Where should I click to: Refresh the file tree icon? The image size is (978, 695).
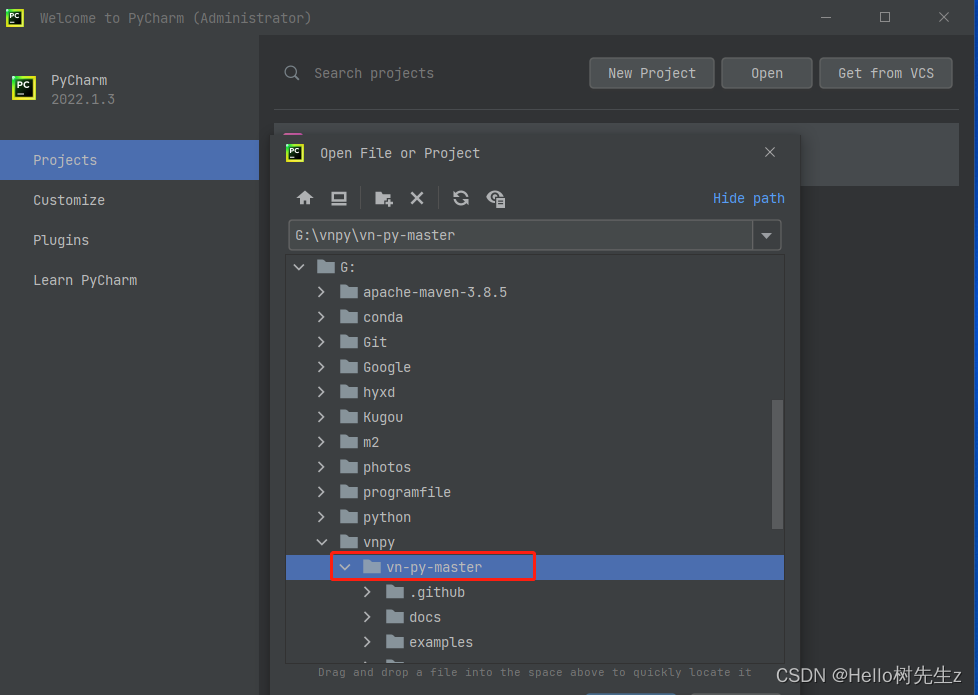click(x=461, y=198)
